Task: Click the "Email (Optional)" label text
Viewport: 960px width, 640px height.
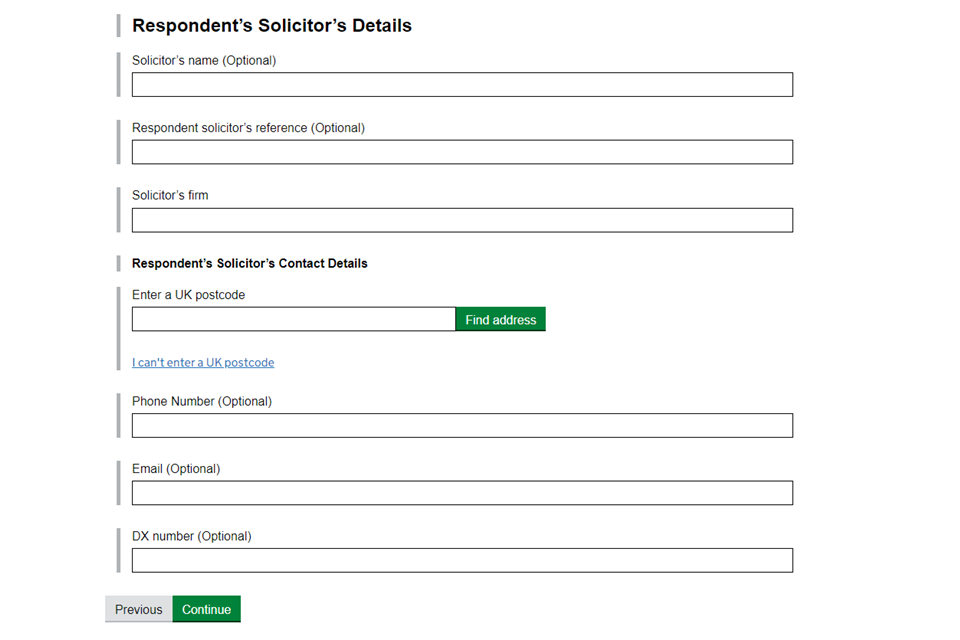Action: 176,468
